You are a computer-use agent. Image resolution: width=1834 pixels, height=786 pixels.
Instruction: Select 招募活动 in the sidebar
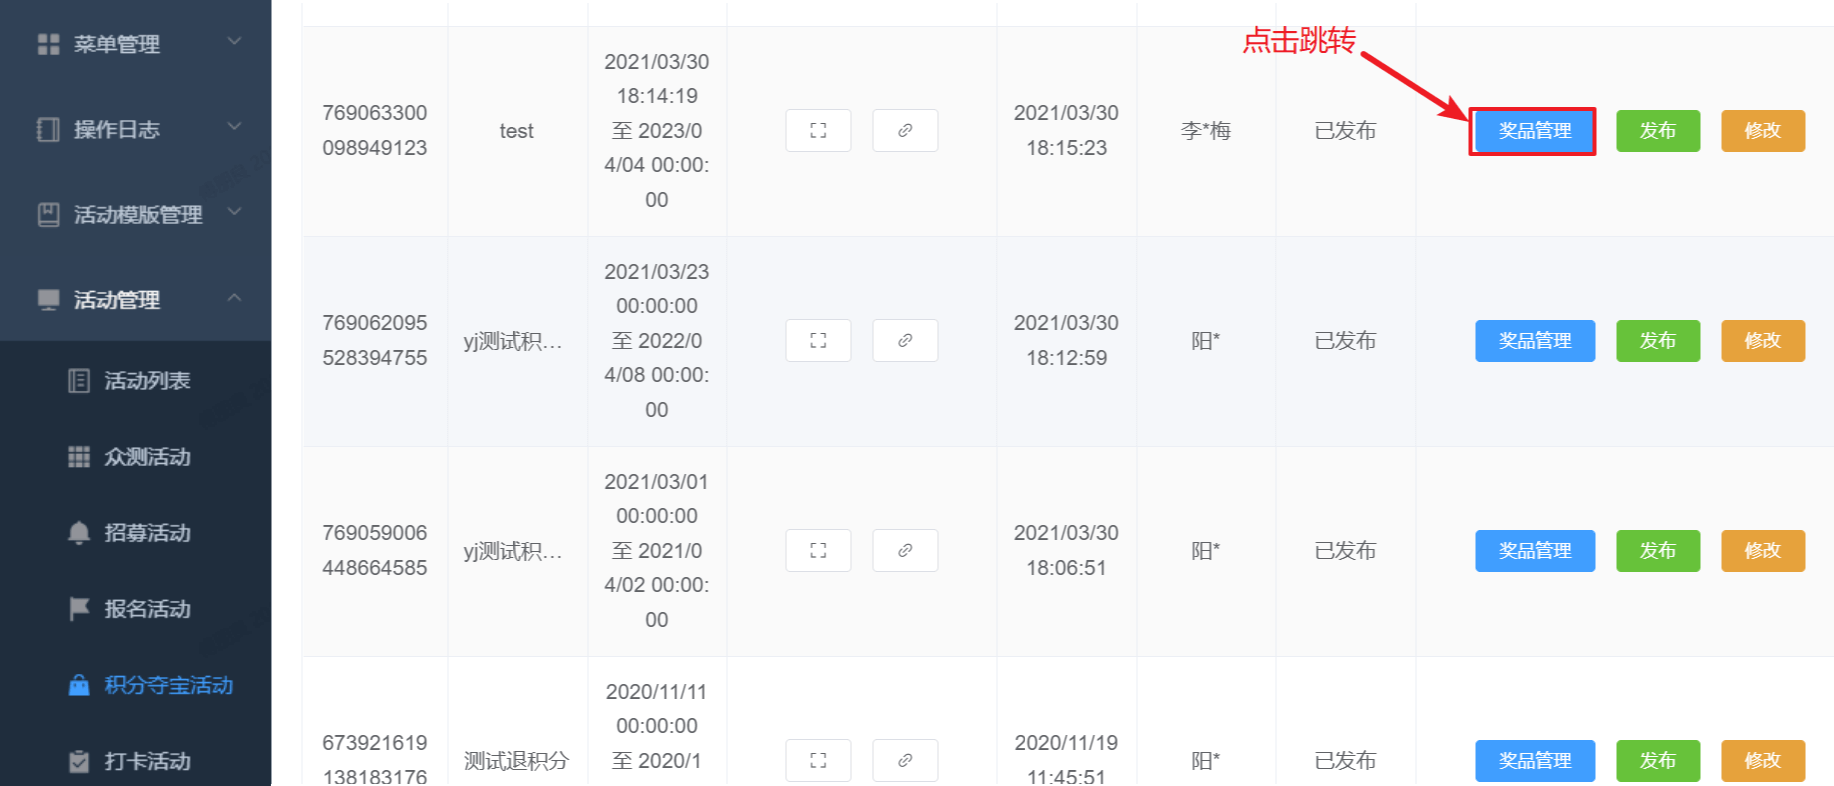pyautogui.click(x=136, y=533)
